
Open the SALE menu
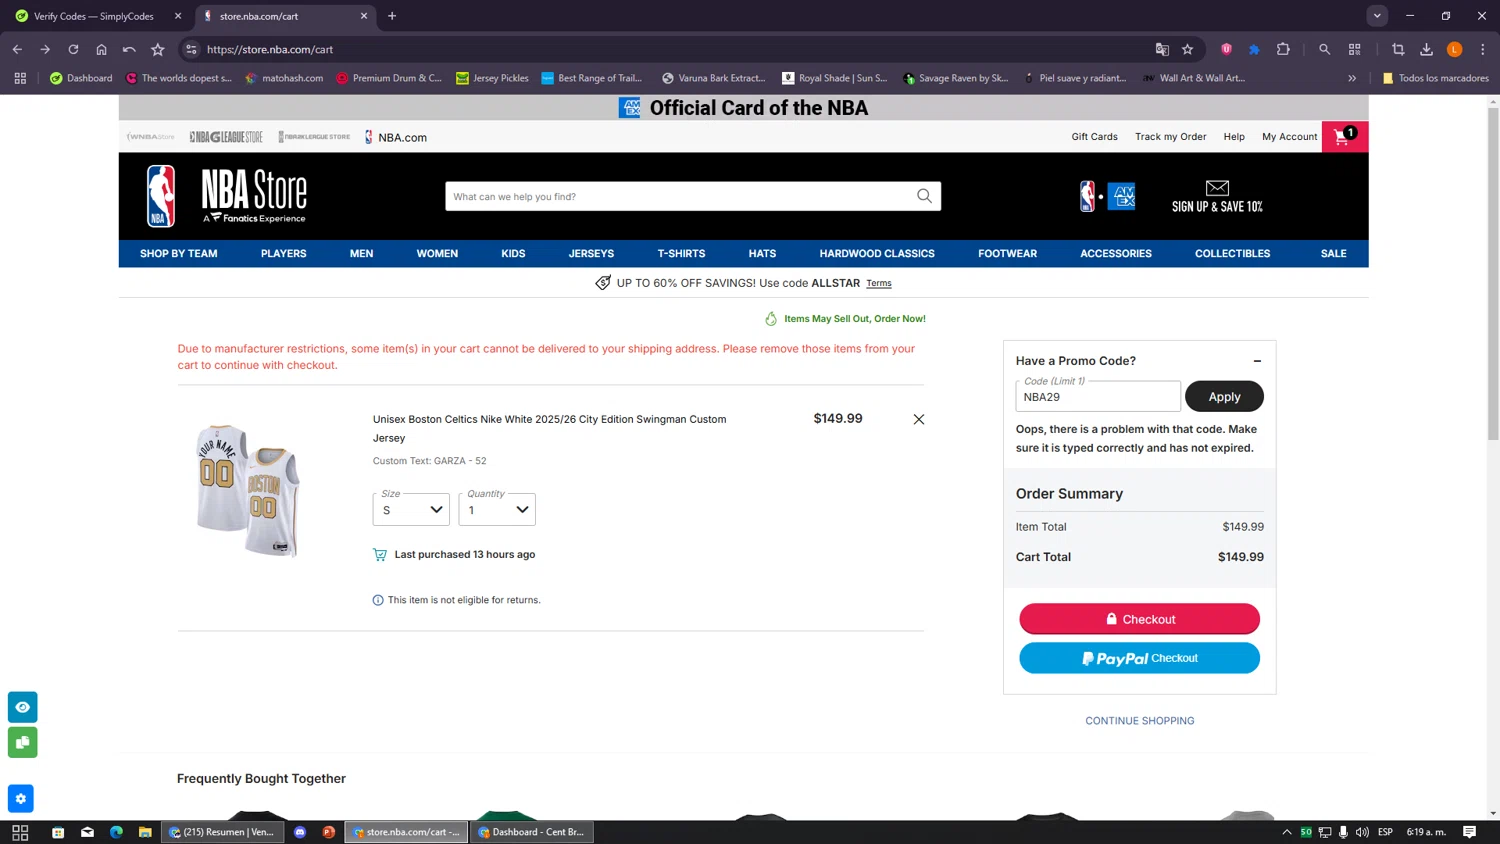coord(1333,254)
